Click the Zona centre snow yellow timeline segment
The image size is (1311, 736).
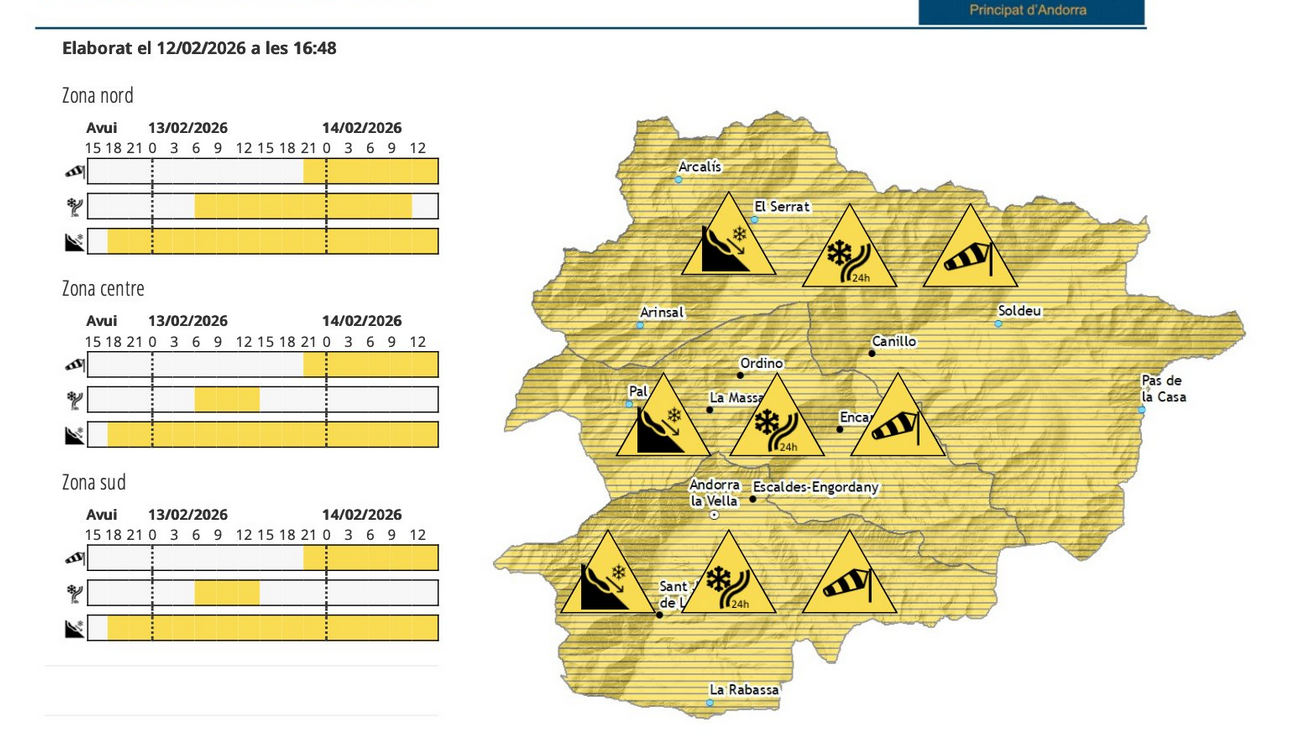[x=227, y=400]
